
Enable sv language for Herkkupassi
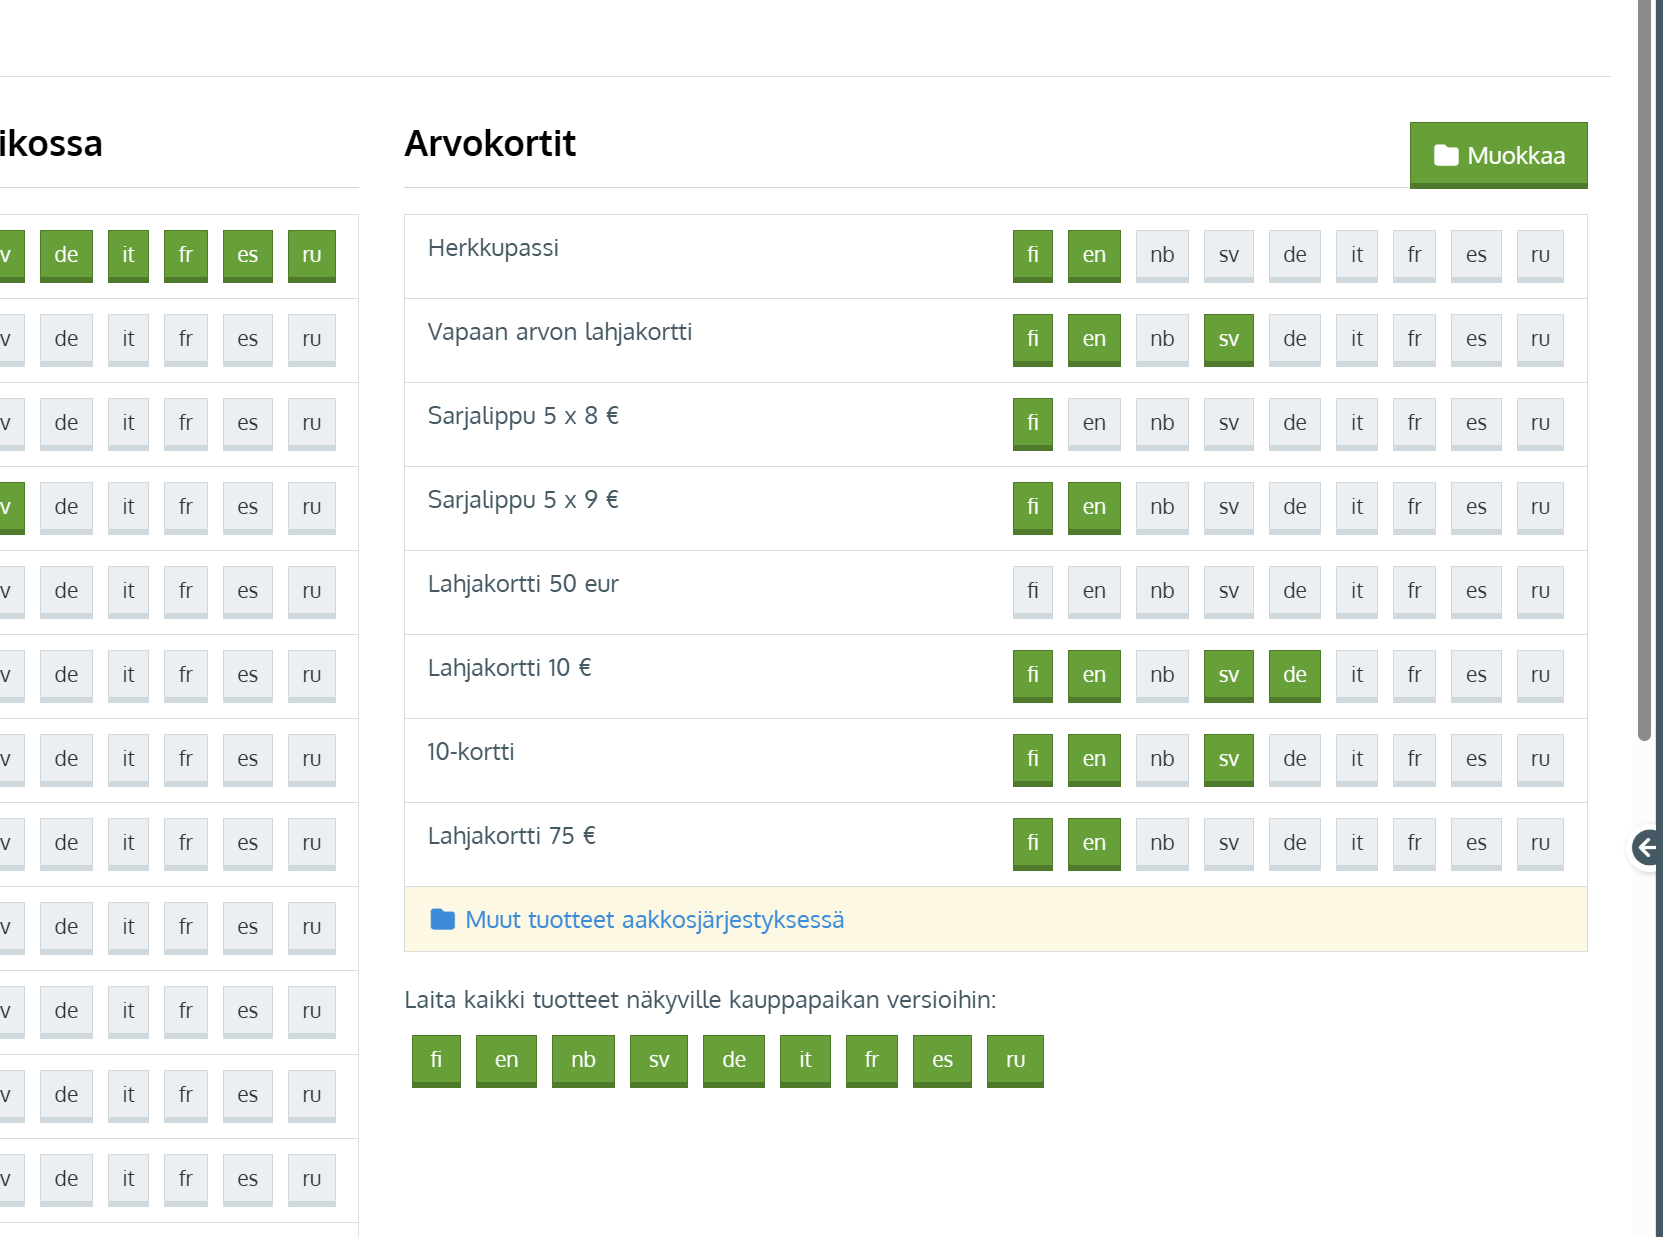[x=1229, y=256]
